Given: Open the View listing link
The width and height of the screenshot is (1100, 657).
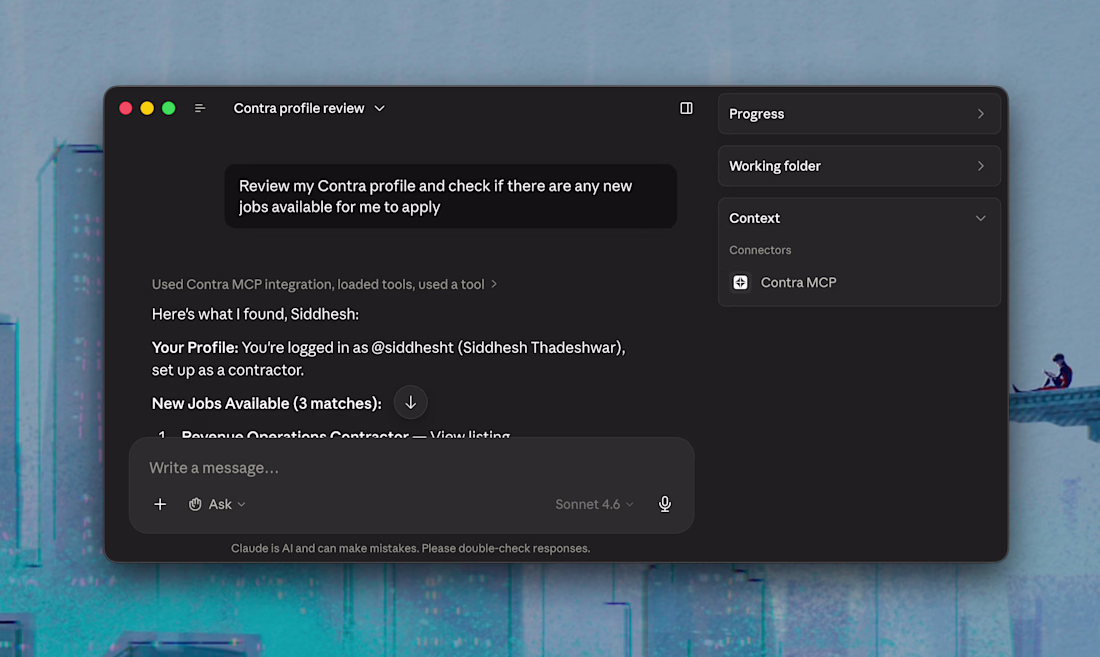Looking at the screenshot, I should 470,433.
